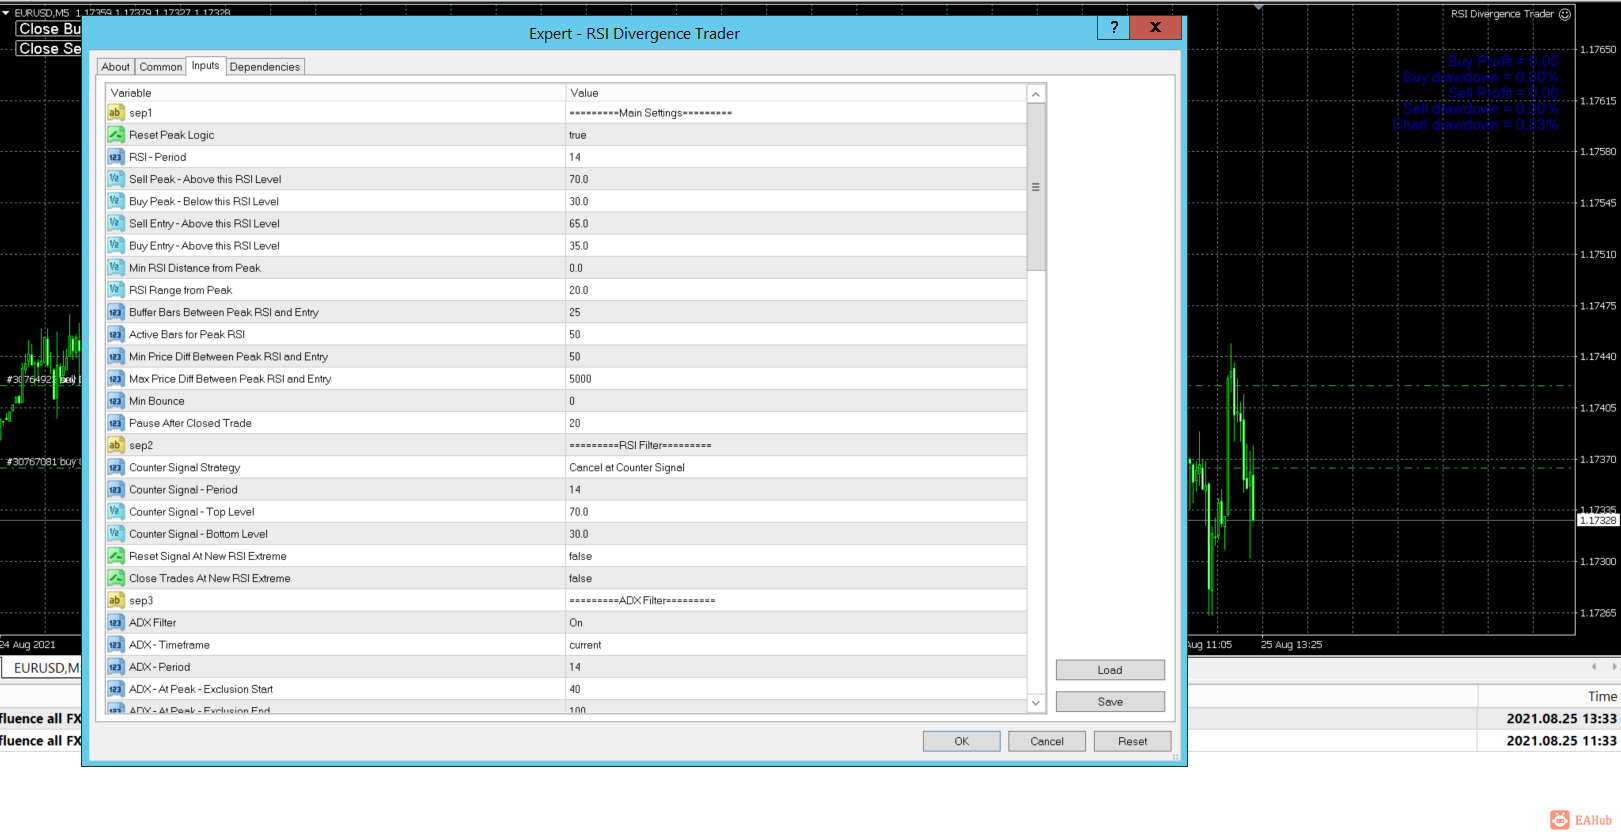
Task: Click the Buy Entry row type icon
Action: [116, 246]
